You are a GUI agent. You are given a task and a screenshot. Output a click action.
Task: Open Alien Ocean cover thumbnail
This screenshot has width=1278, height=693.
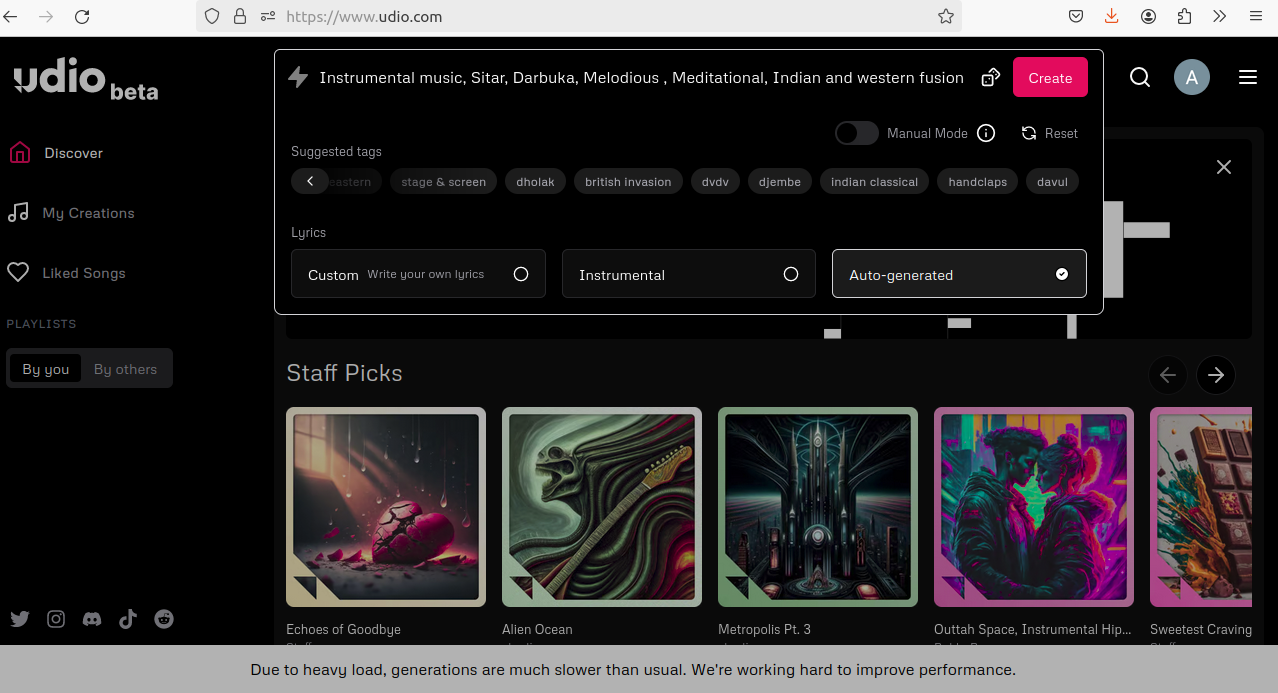(x=602, y=507)
